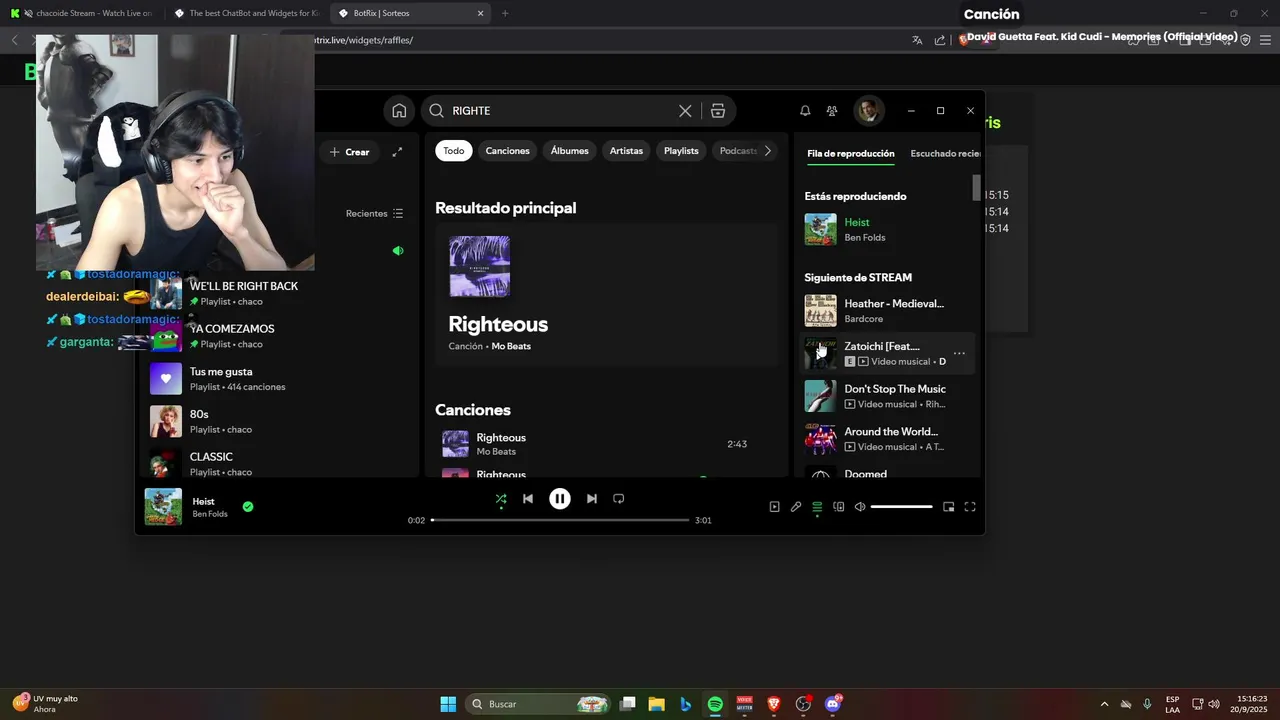Pause playback
The height and width of the screenshot is (720, 1280).
coord(560,499)
